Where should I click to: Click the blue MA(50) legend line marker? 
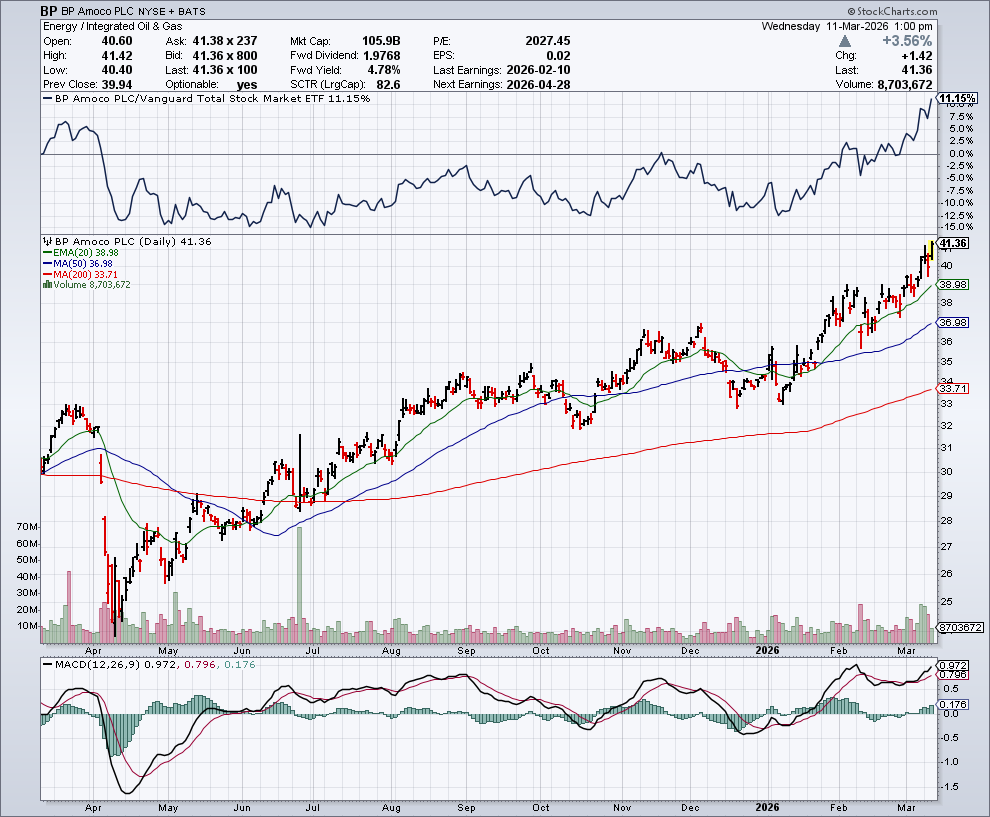point(46,264)
